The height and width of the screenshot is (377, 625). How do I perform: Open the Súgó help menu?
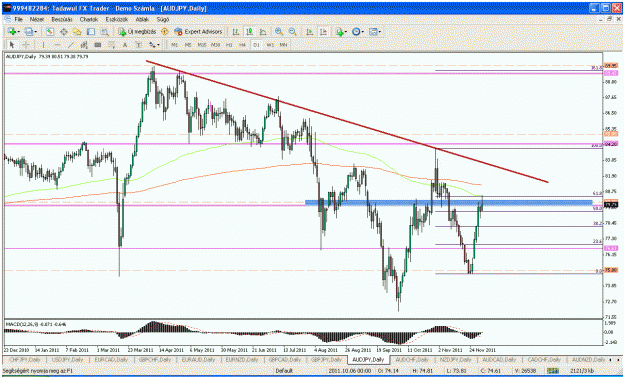click(x=163, y=19)
